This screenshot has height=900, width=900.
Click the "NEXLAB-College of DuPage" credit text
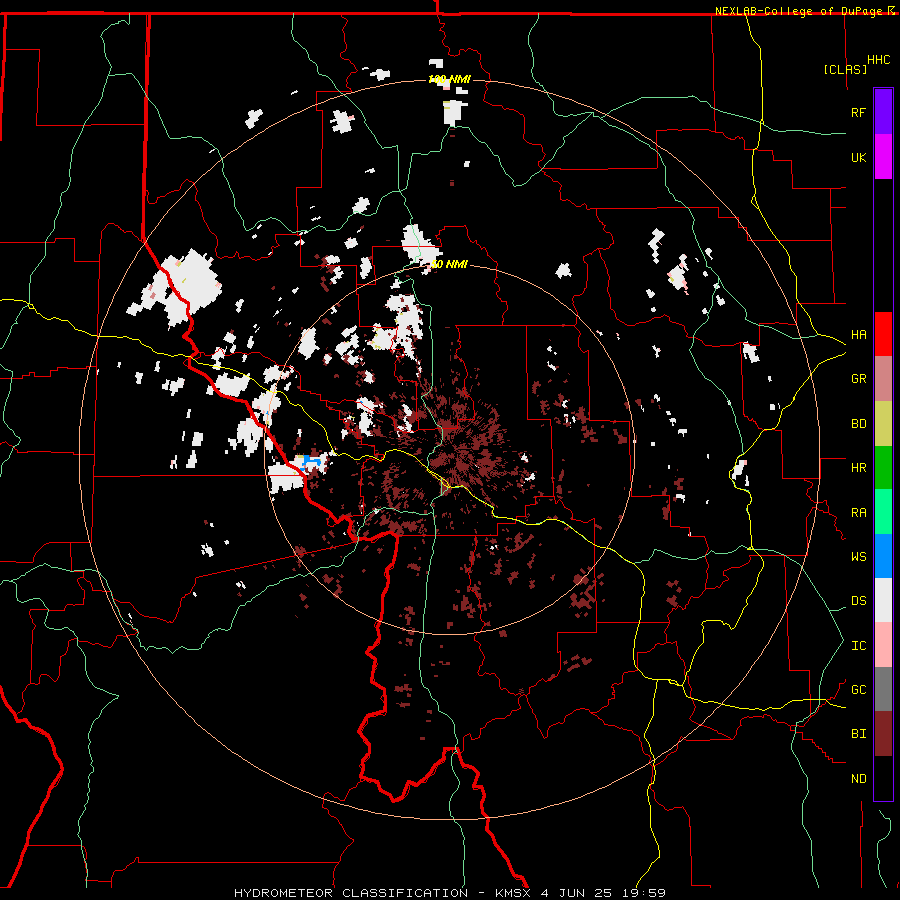click(798, 11)
